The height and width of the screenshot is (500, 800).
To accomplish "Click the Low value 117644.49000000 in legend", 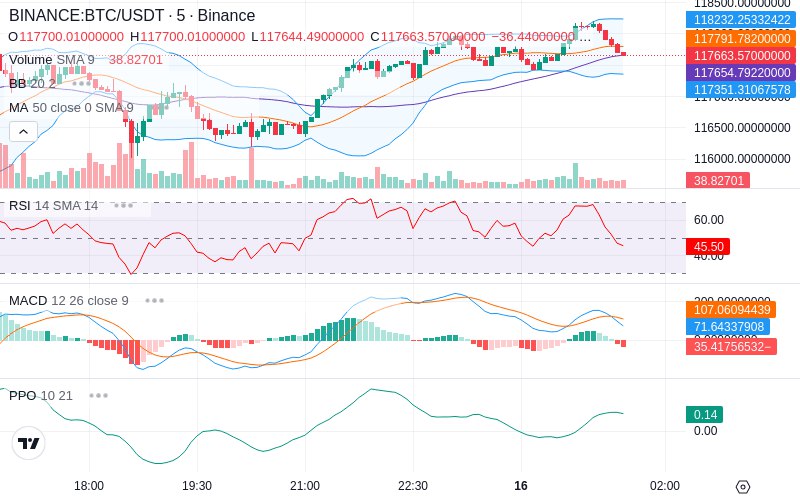I will coord(312,37).
